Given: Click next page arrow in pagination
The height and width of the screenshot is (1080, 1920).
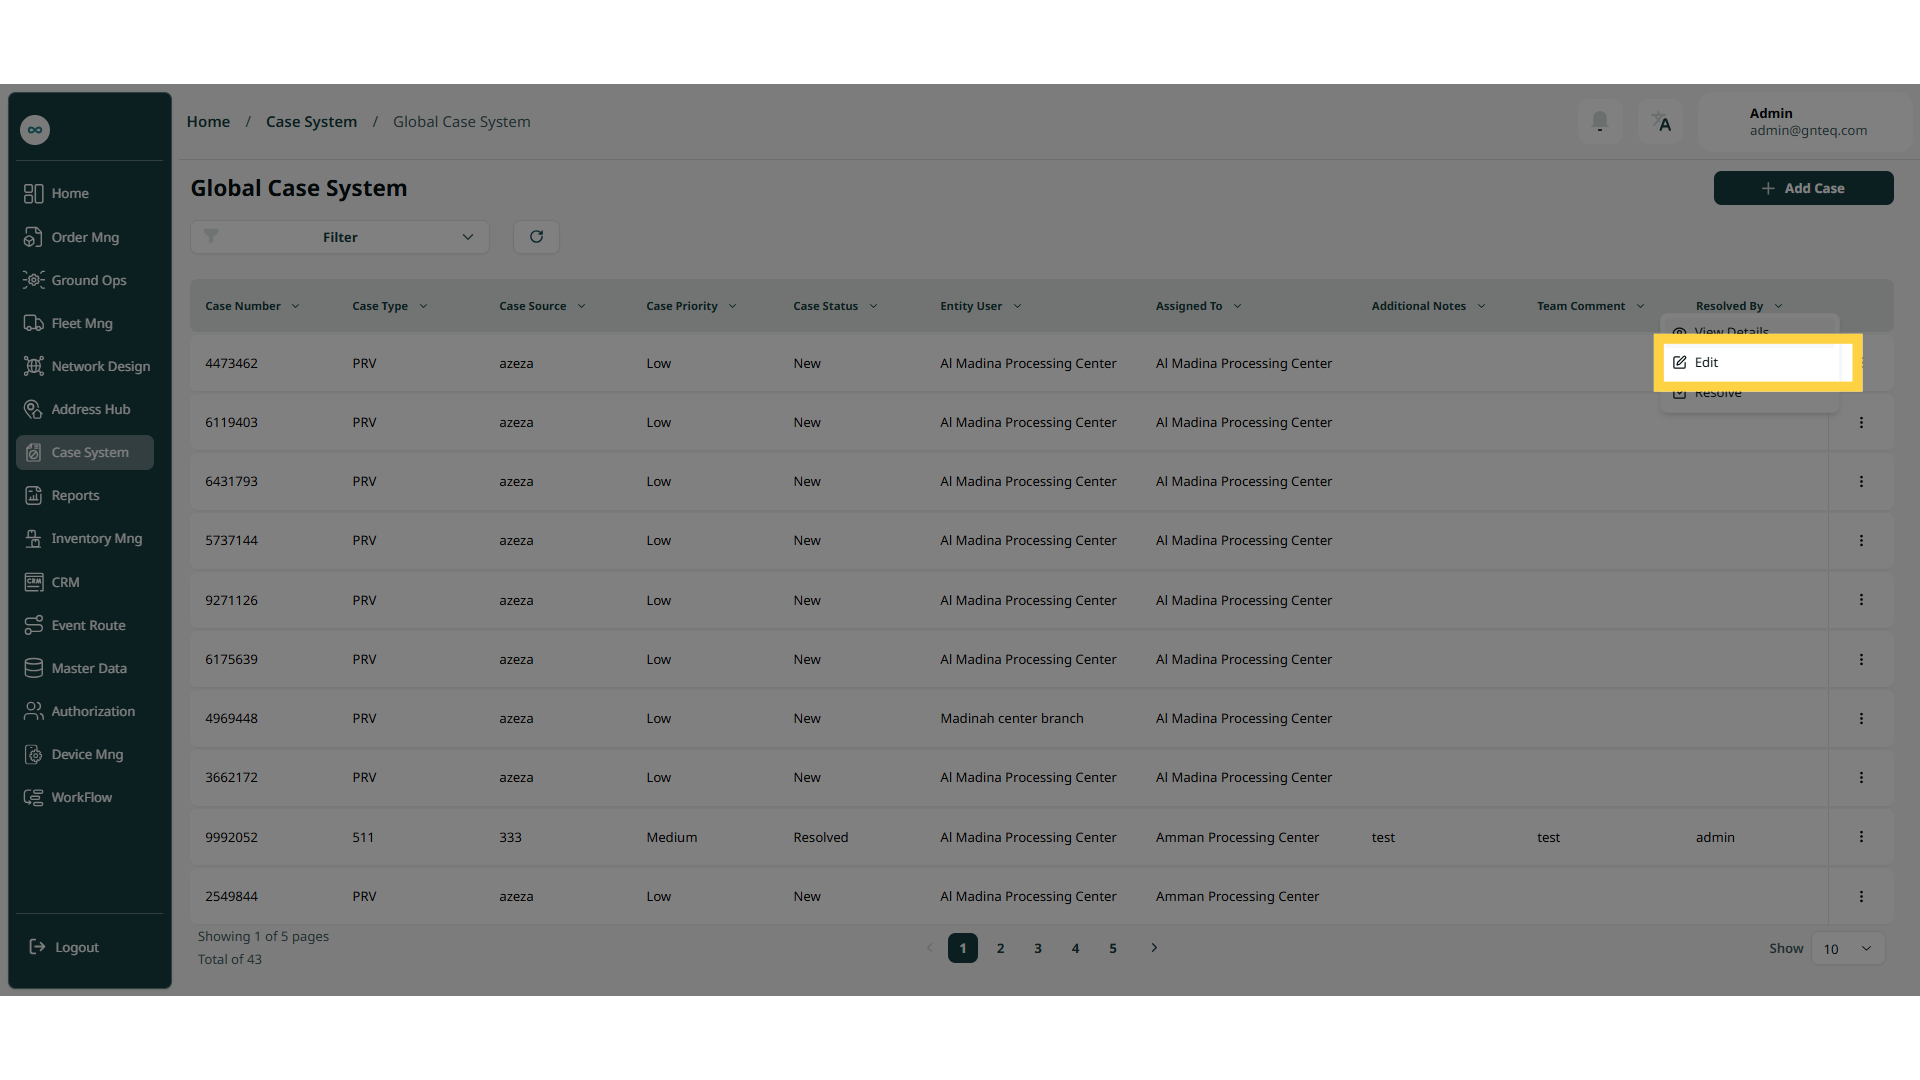Looking at the screenshot, I should click(x=1154, y=948).
